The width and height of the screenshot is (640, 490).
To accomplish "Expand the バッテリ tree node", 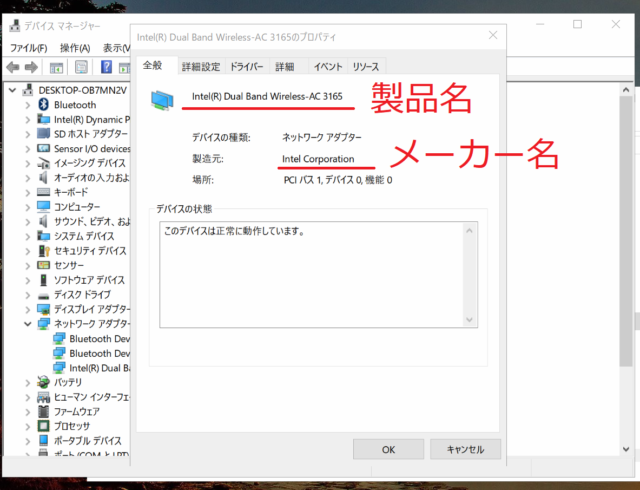I will click(x=27, y=383).
